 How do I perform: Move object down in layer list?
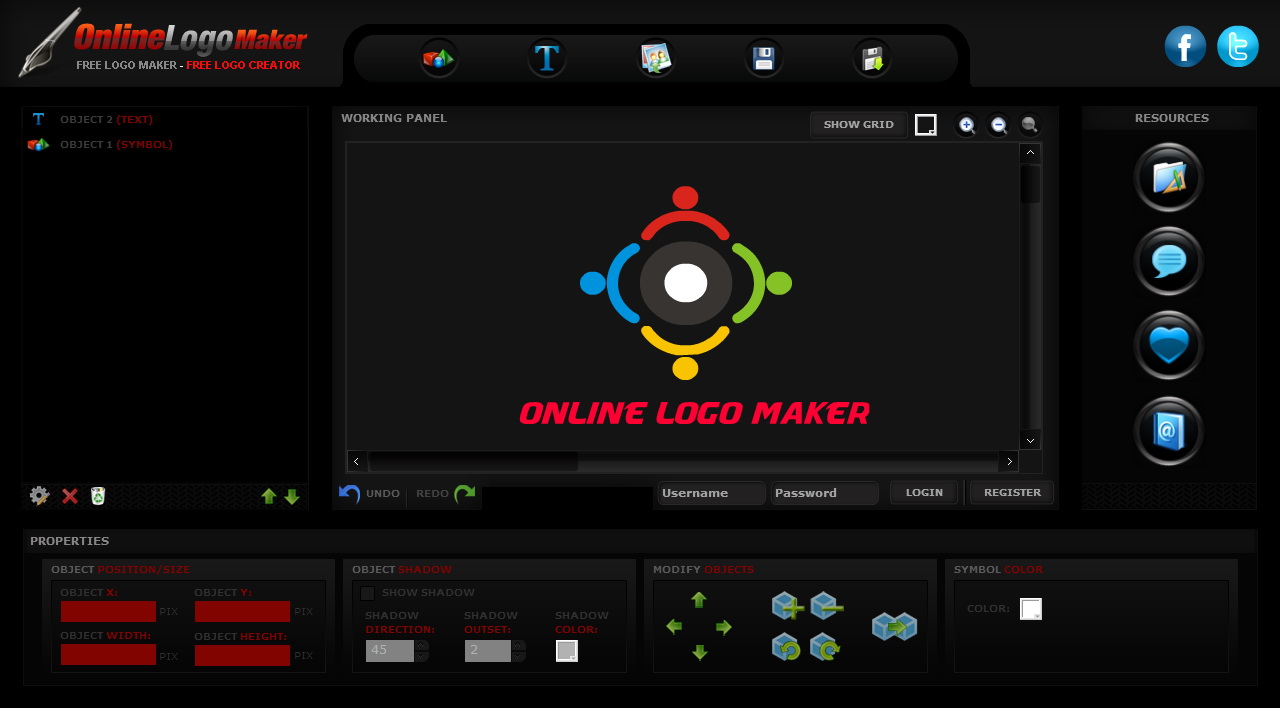[x=292, y=496]
